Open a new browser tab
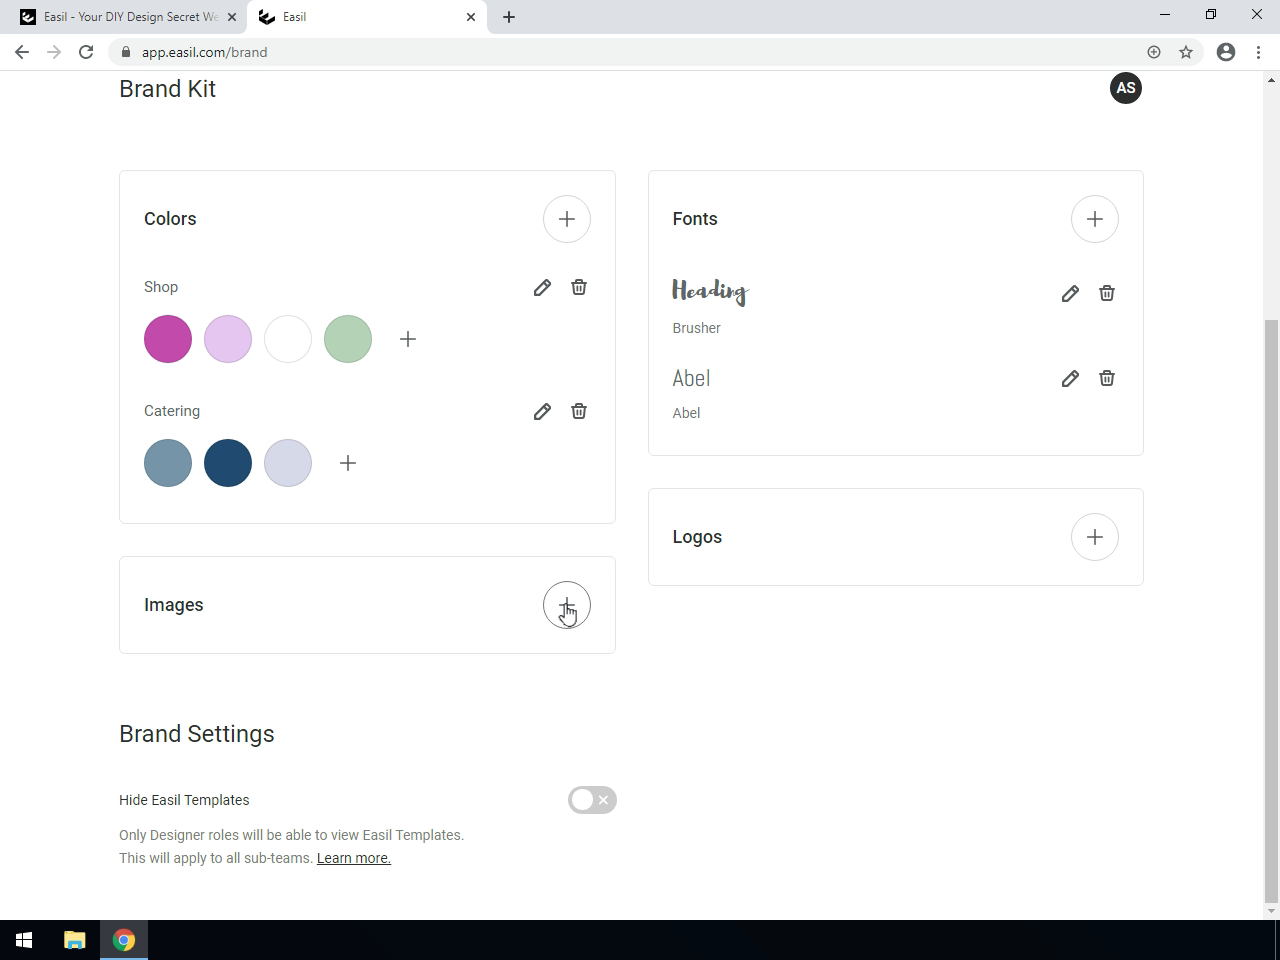 point(509,17)
